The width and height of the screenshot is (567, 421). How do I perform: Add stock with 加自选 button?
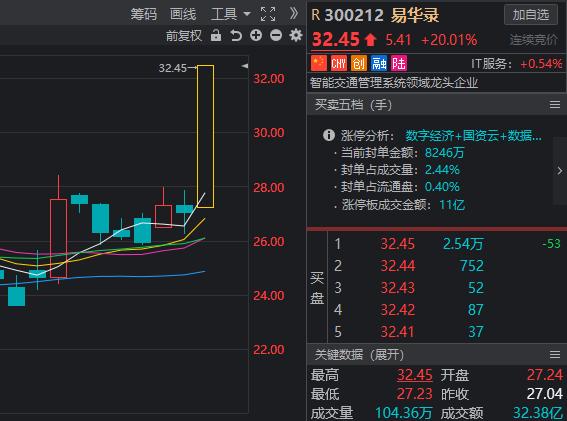pyautogui.click(x=530, y=15)
